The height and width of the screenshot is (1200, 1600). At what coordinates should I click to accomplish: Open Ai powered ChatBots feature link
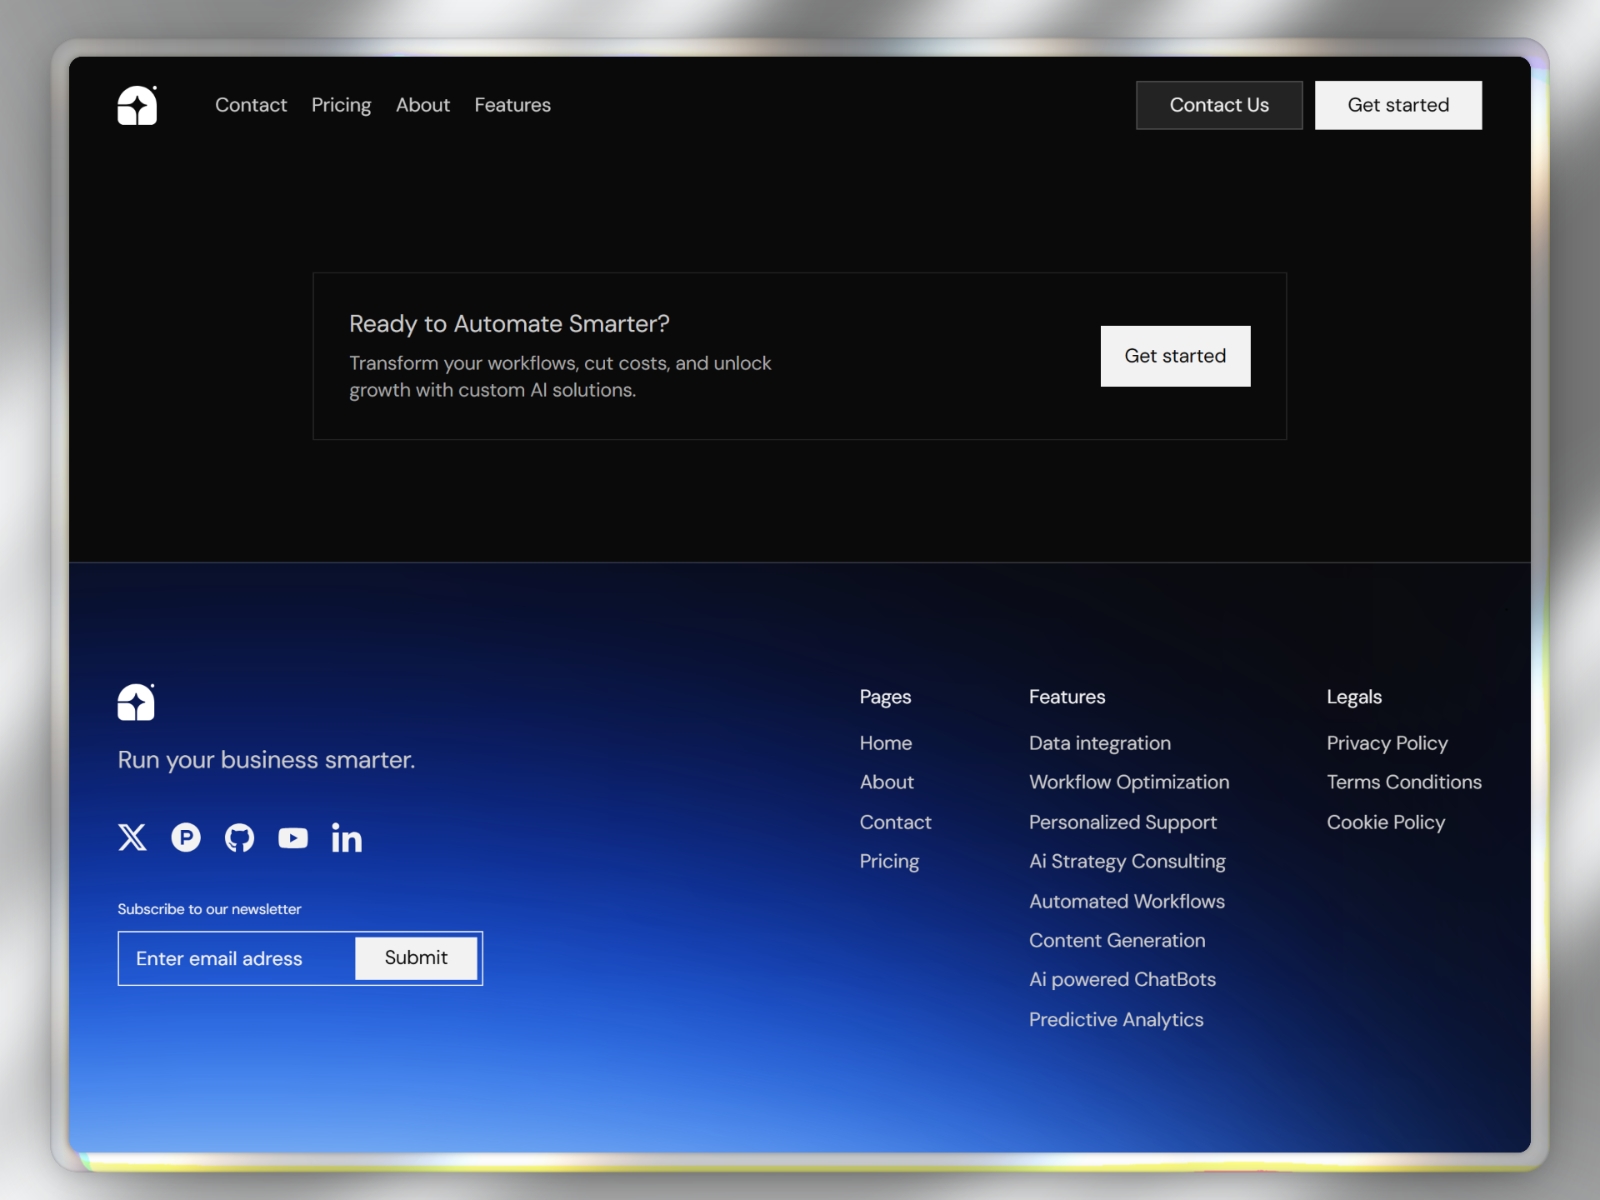tap(1122, 979)
